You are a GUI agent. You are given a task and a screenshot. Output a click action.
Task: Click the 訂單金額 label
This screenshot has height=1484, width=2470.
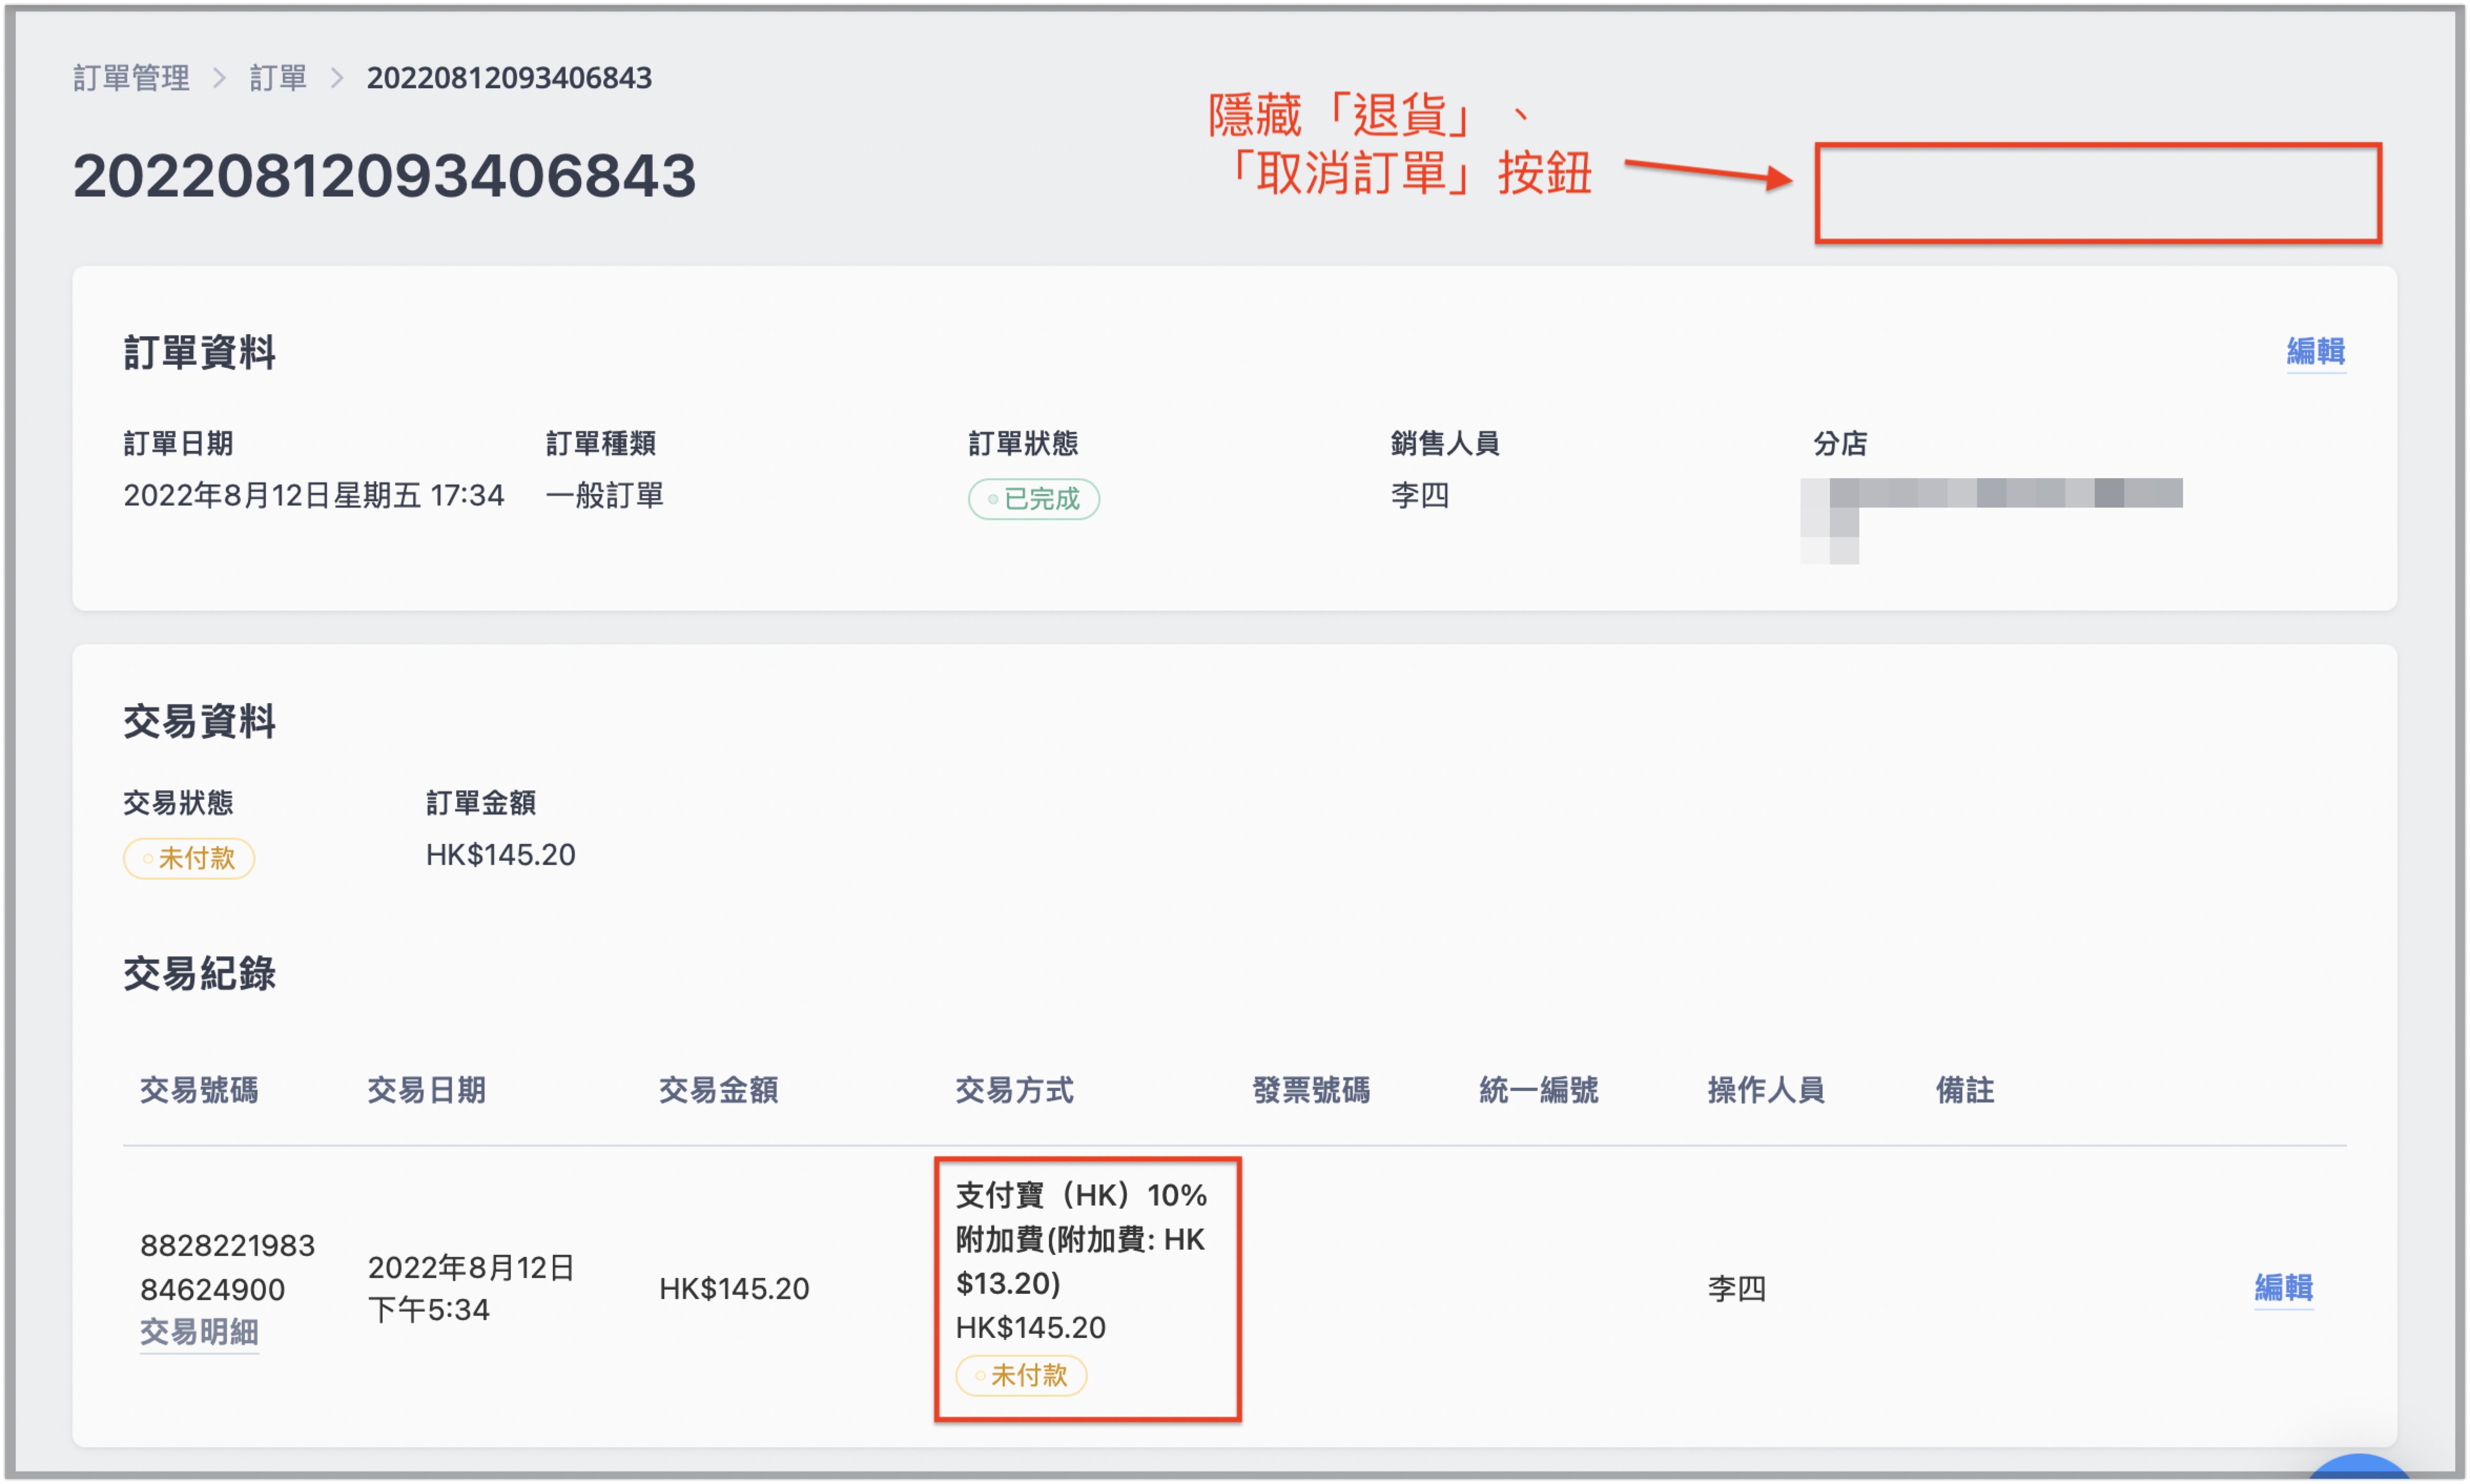(480, 802)
